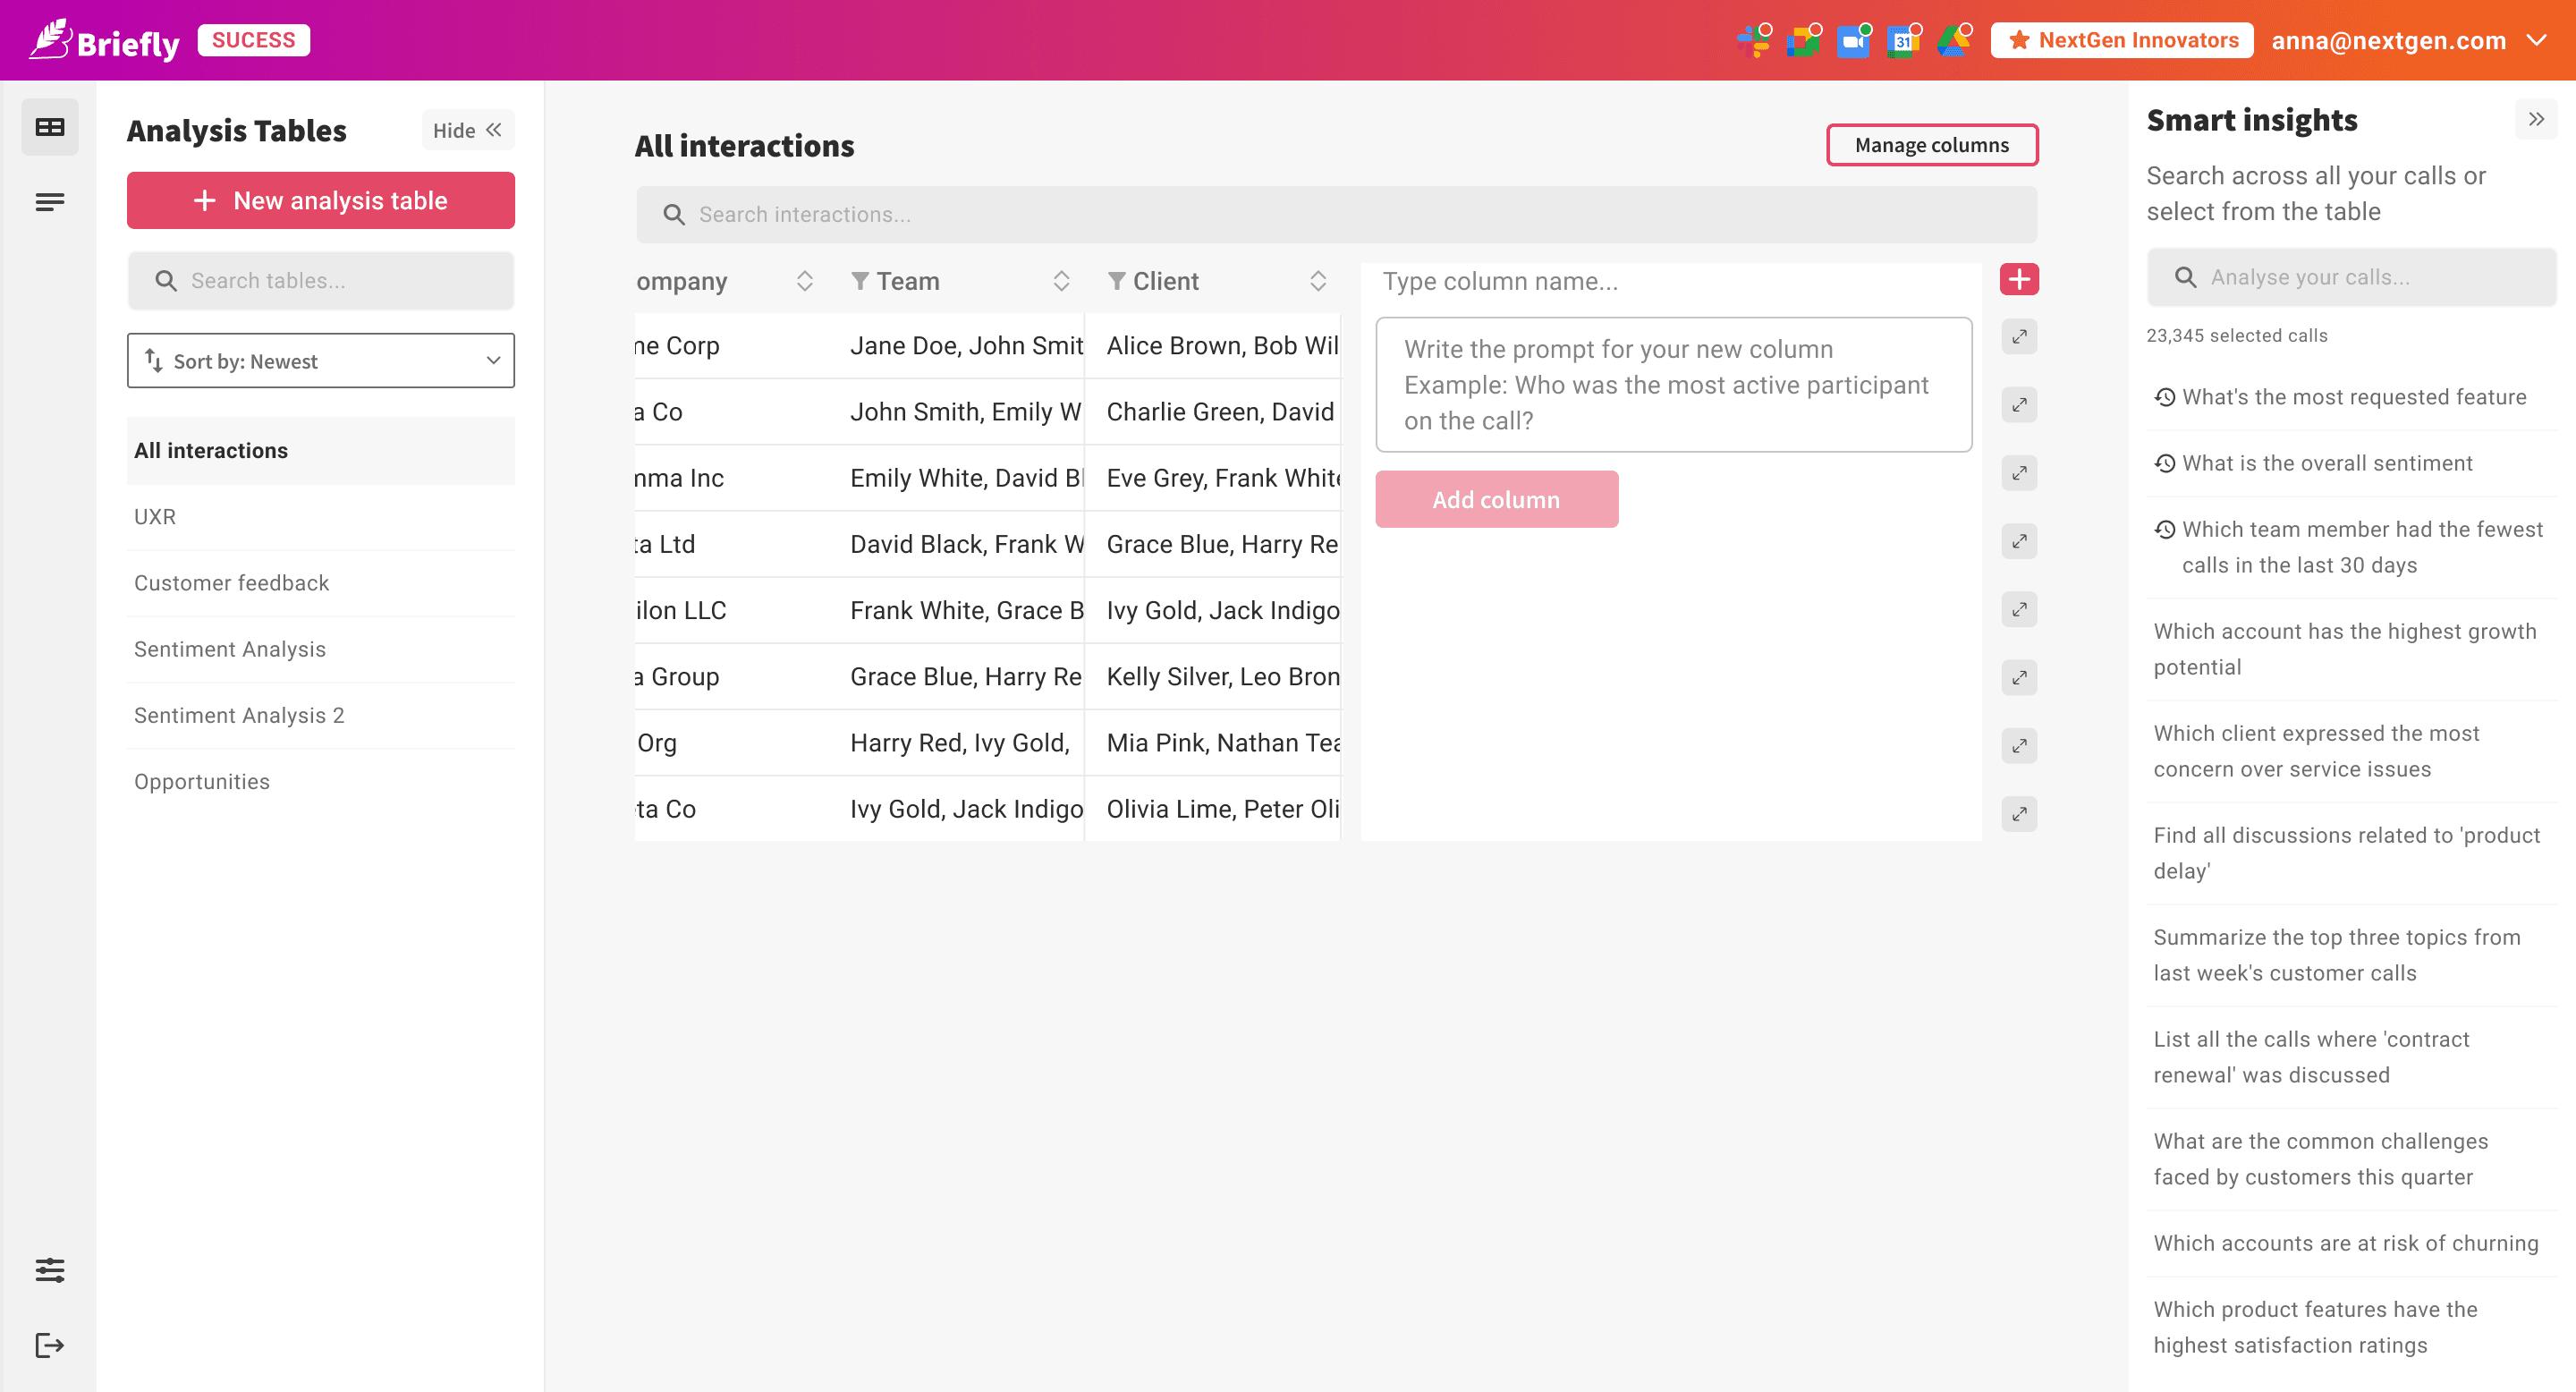
Task: Click the logout icon at the bottom left
Action: (49, 1345)
